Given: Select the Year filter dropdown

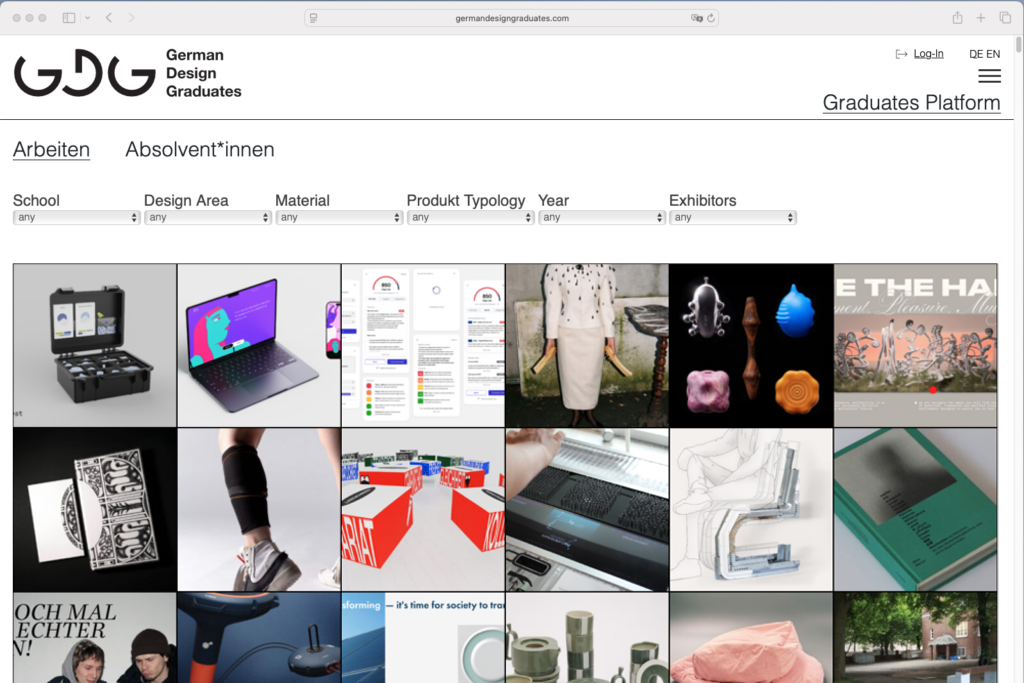Looking at the screenshot, I should pos(601,217).
